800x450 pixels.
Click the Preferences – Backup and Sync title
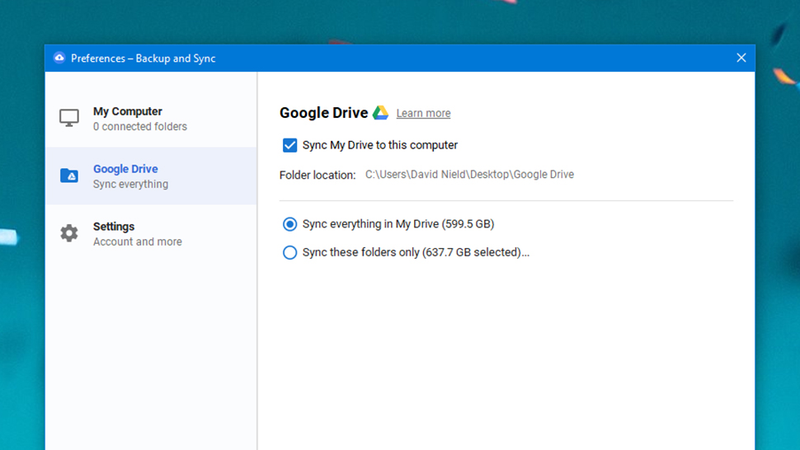point(143,58)
